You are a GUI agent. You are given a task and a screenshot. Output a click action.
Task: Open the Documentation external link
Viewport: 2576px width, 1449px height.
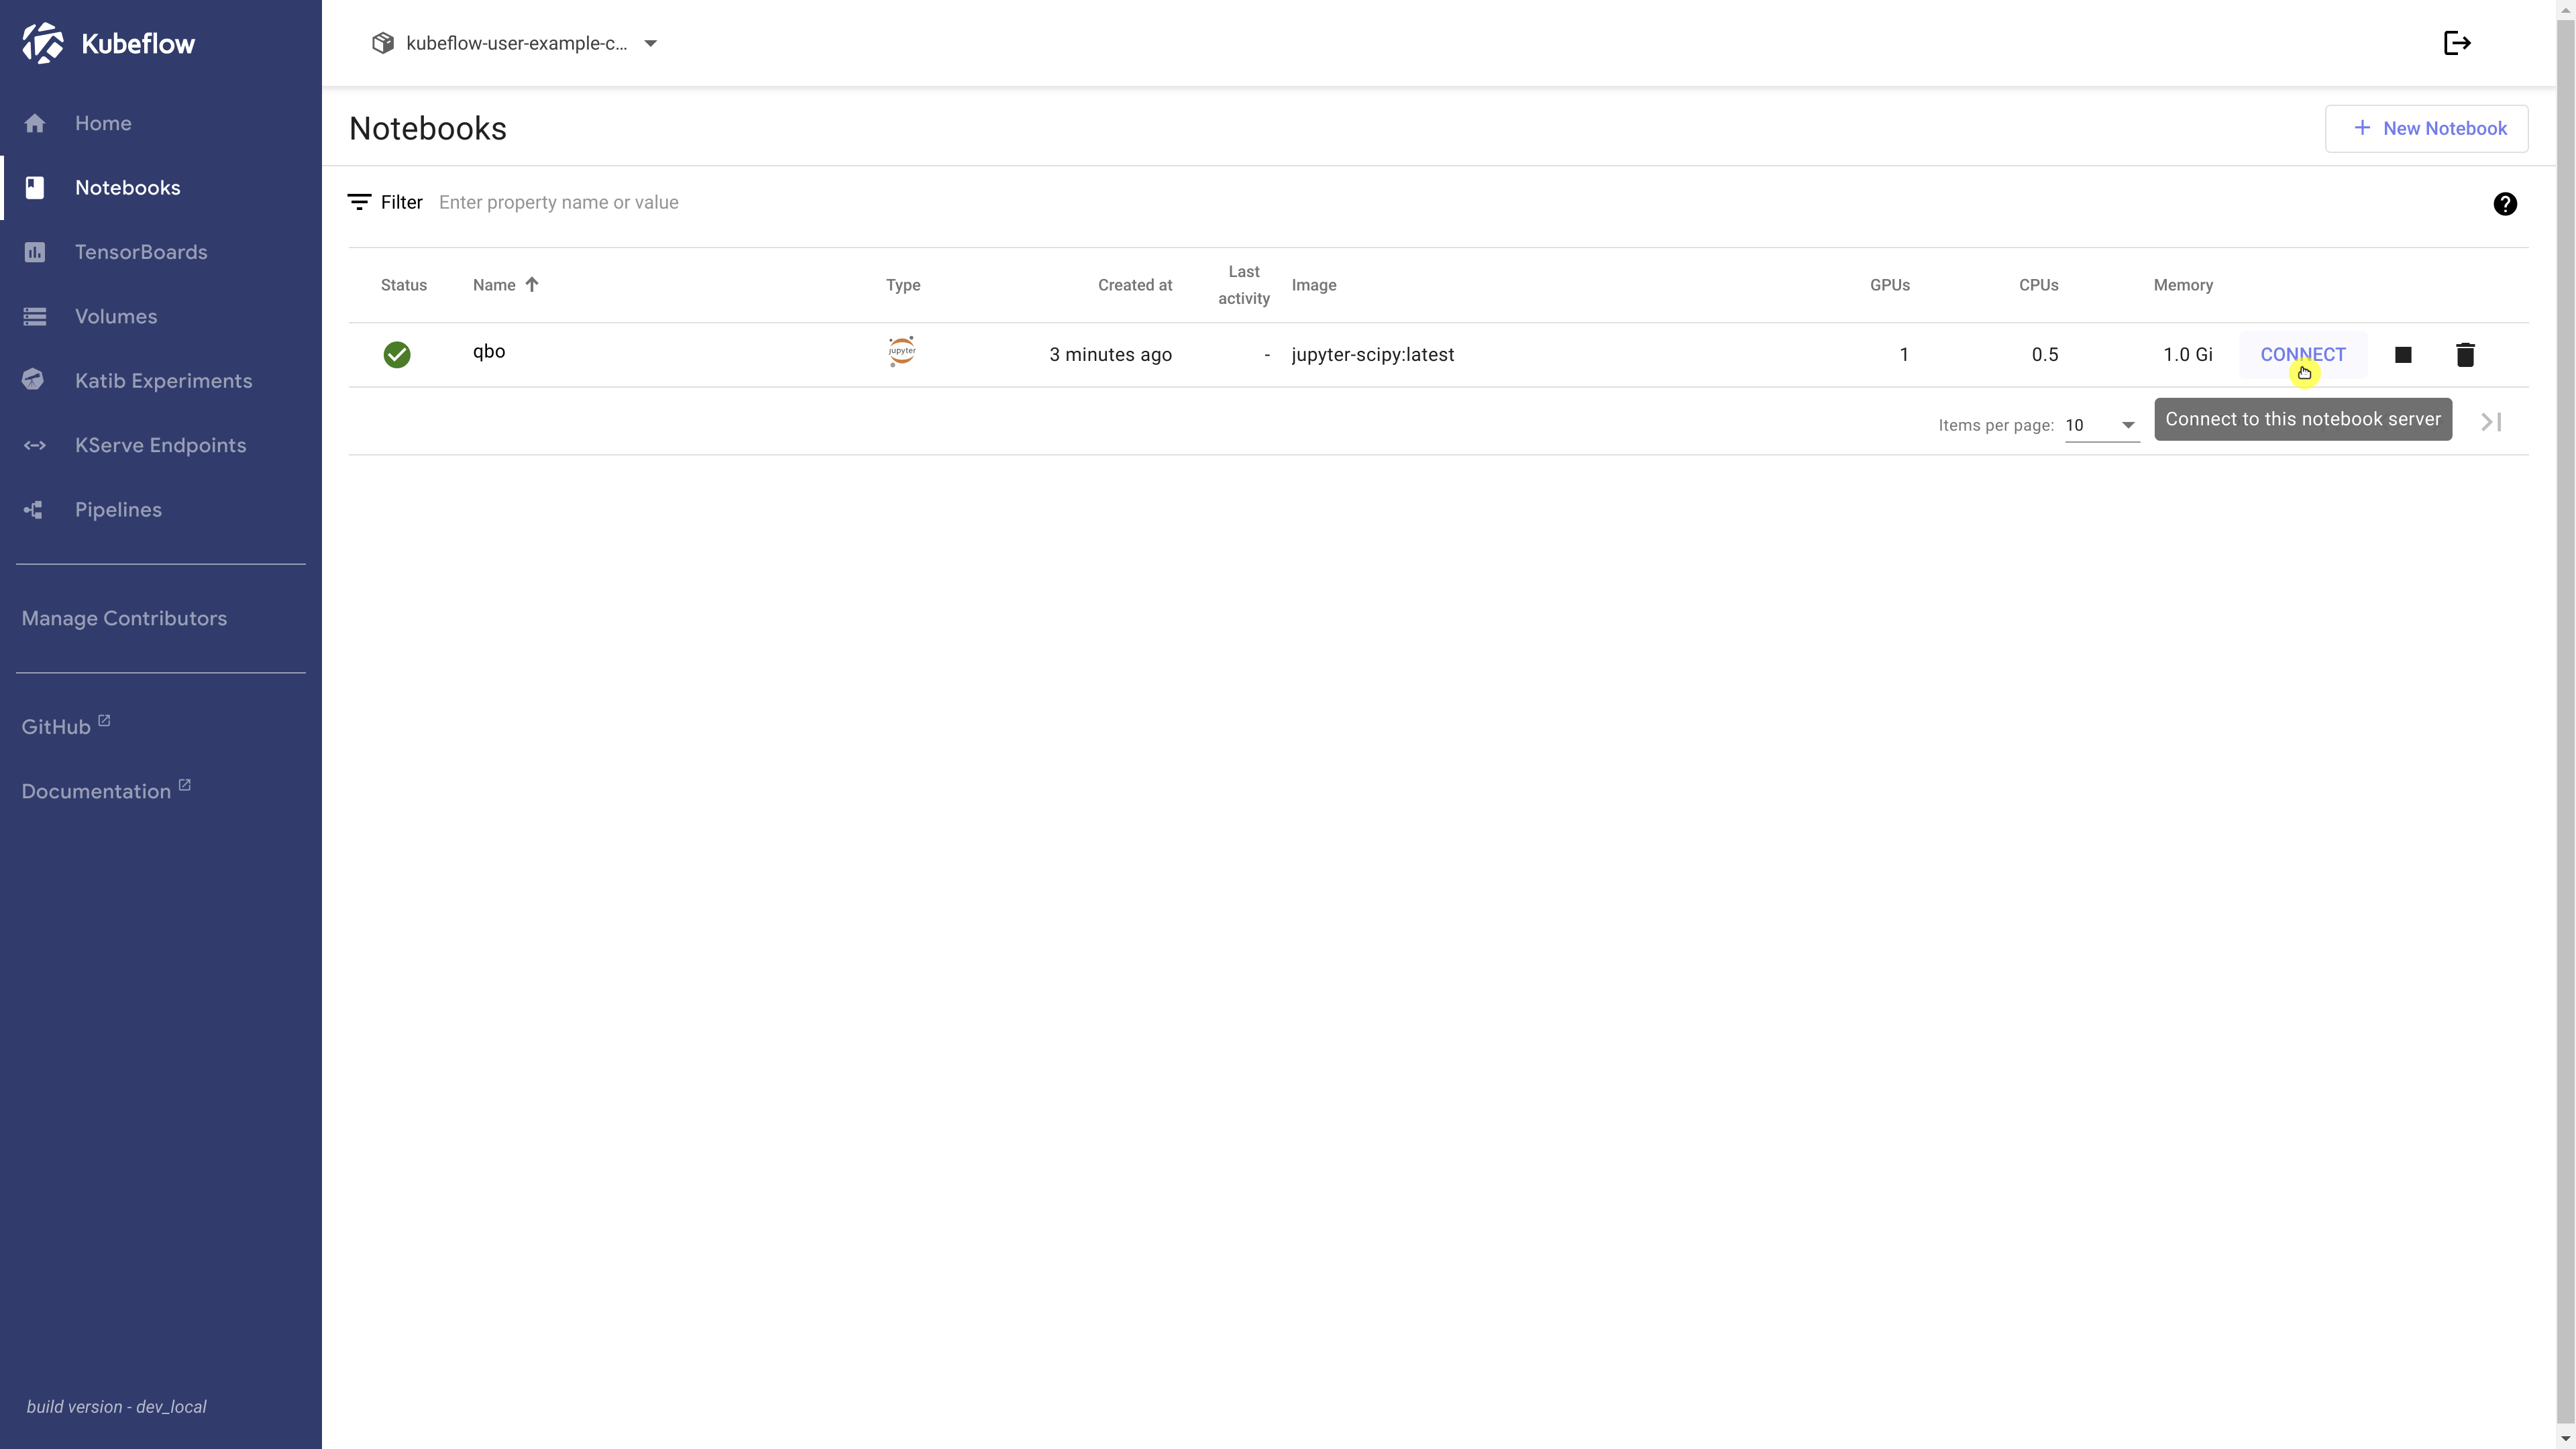97,791
